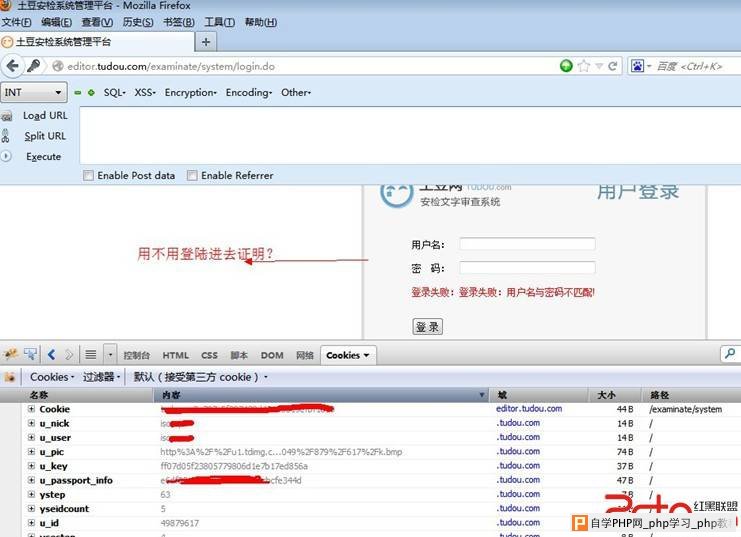The width and height of the screenshot is (741, 537).
Task: Click Firebug command line list icon
Action: [91, 354]
